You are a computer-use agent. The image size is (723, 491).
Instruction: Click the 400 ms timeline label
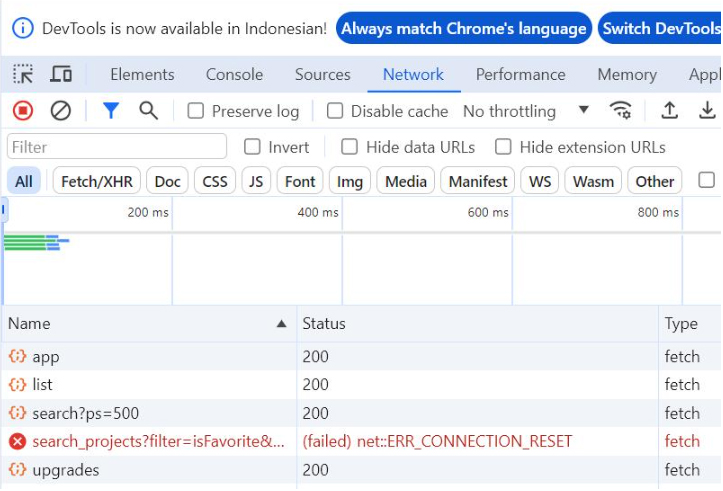click(x=318, y=213)
